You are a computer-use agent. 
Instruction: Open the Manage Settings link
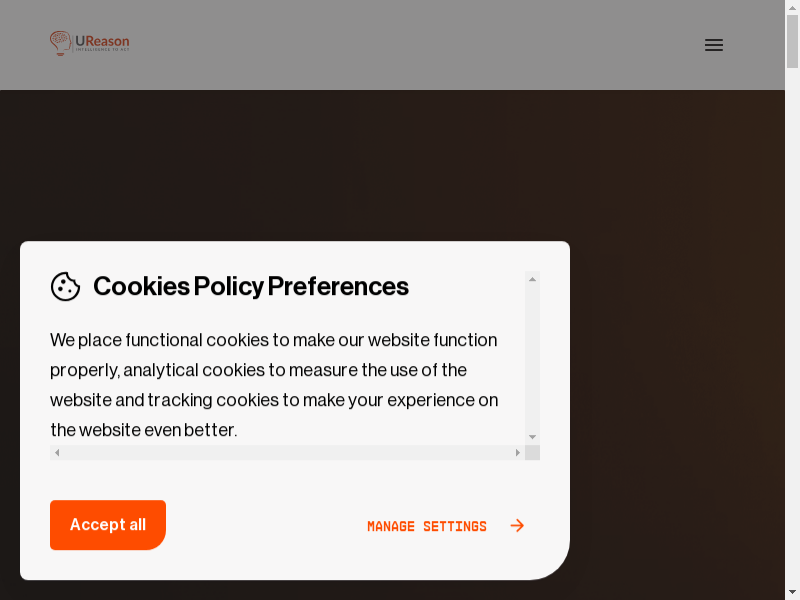(x=427, y=526)
